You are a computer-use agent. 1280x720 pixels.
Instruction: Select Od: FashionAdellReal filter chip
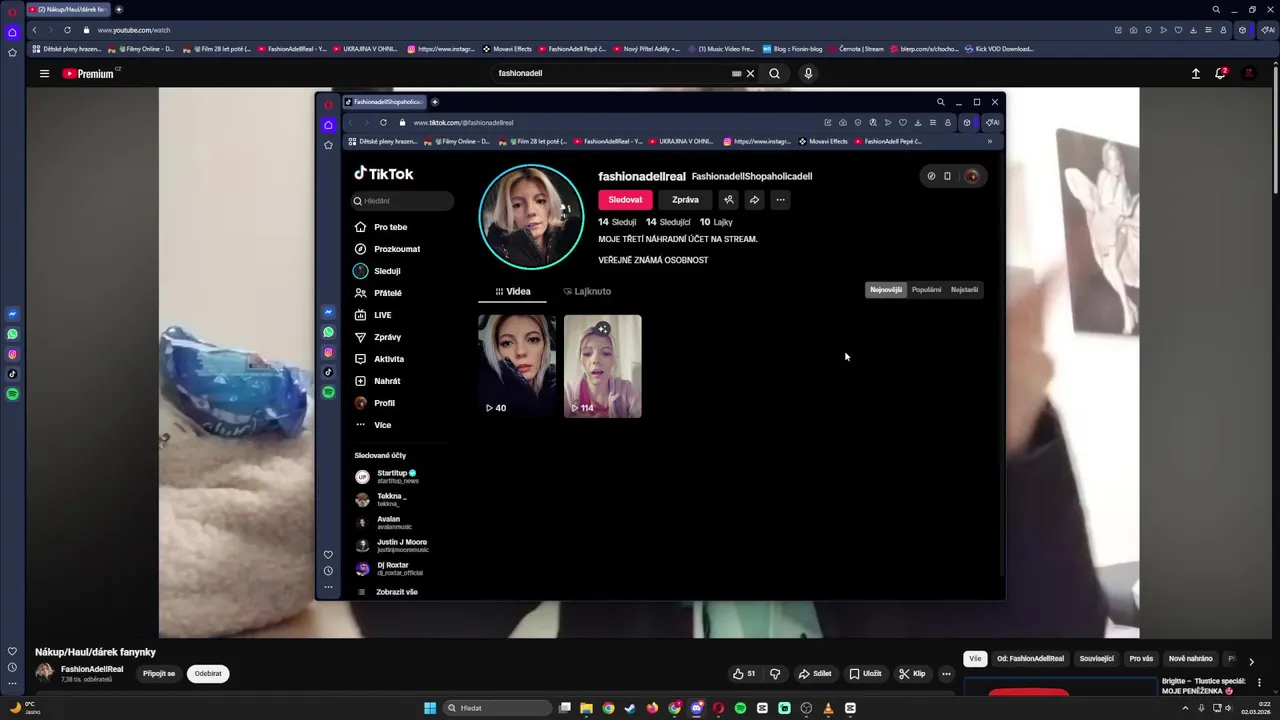point(1030,659)
